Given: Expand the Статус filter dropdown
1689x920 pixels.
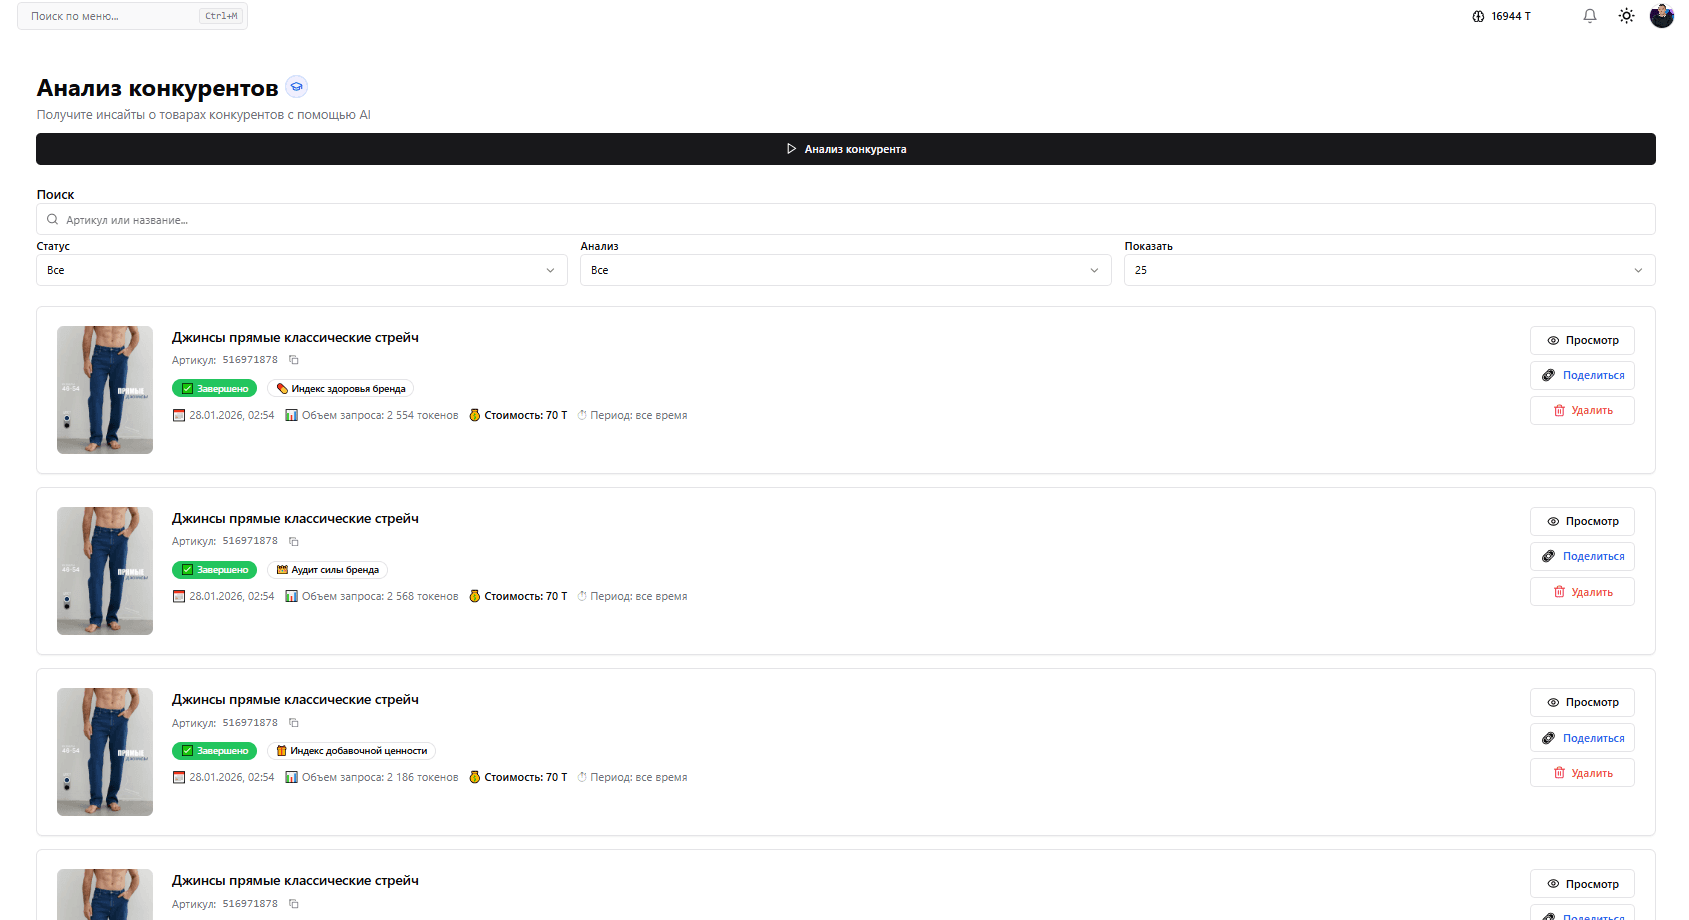Looking at the screenshot, I should point(301,270).
